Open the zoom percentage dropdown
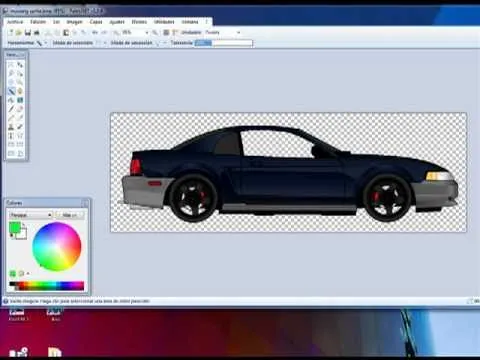Image resolution: width=480 pixels, height=360 pixels. [146, 32]
